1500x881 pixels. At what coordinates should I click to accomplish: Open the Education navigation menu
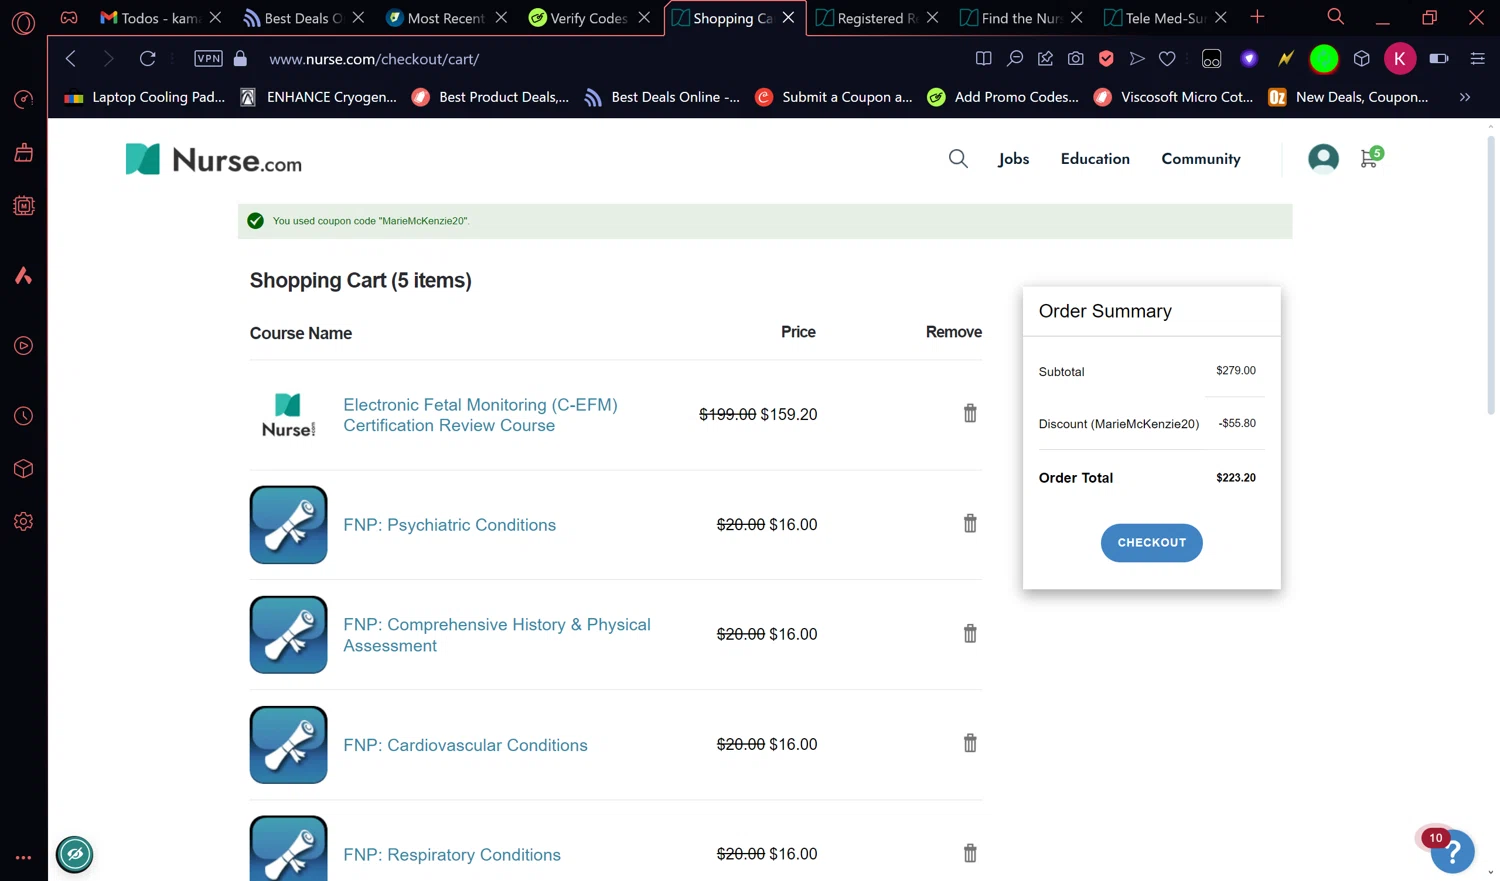[x=1095, y=159]
